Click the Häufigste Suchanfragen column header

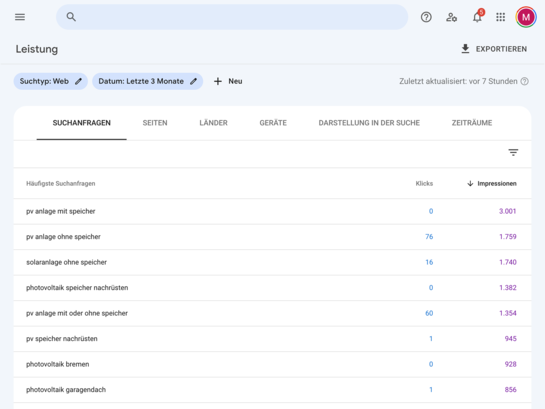pyautogui.click(x=60, y=183)
